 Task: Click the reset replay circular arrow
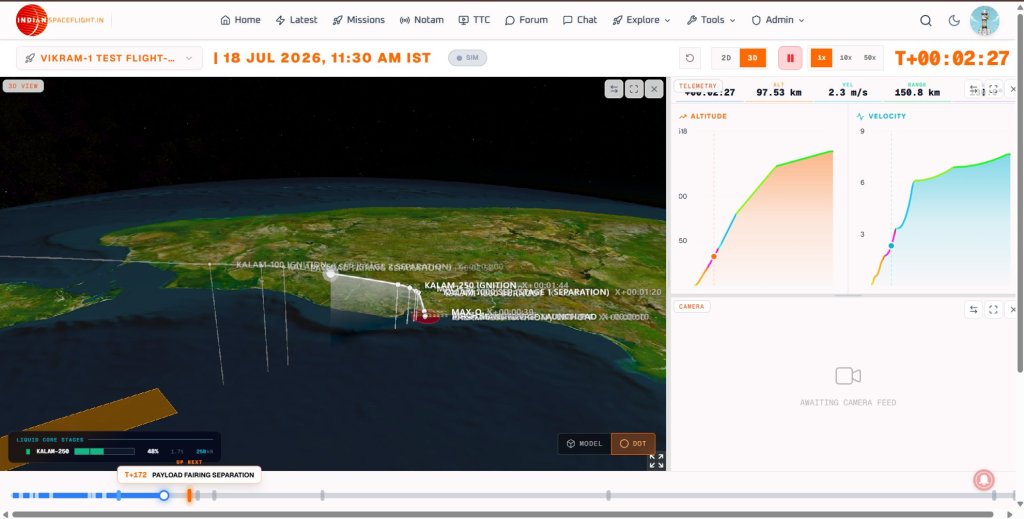(x=690, y=58)
